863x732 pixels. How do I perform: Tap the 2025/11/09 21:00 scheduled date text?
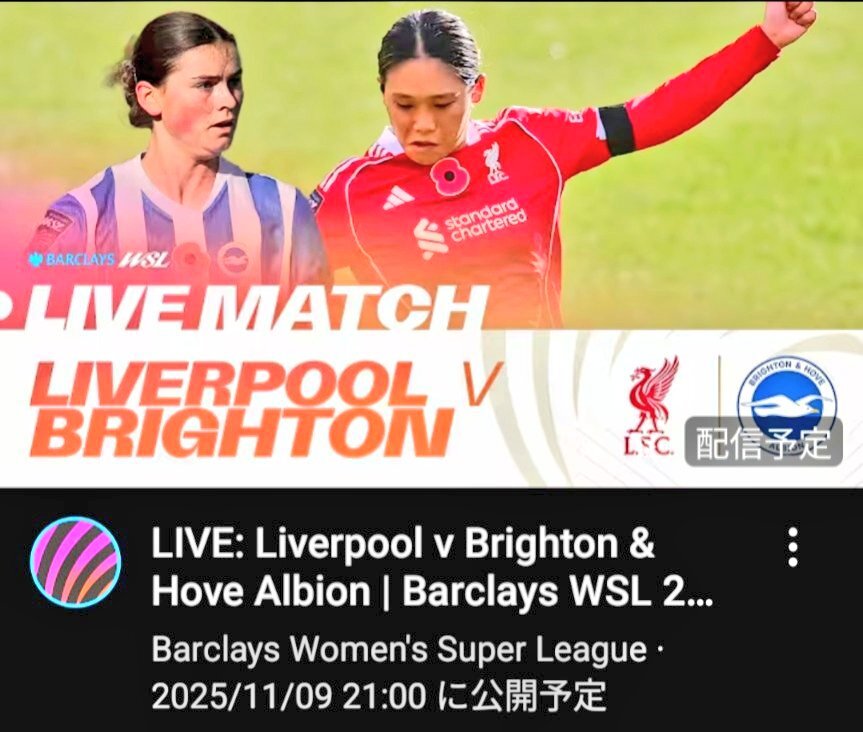click(289, 696)
